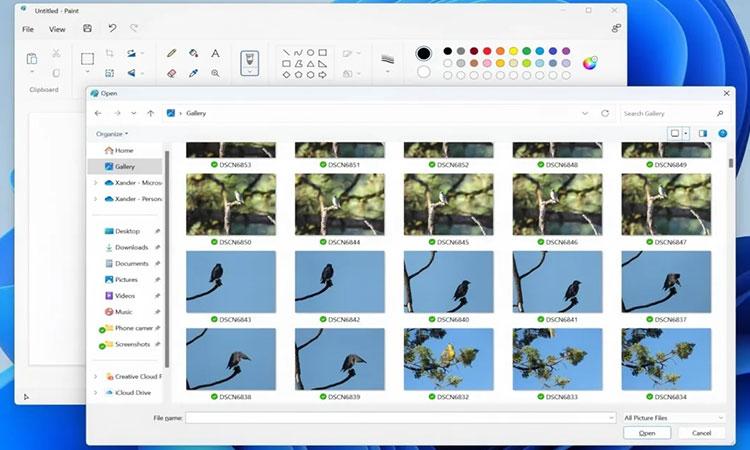This screenshot has width=750, height=450.
Task: Click the Paste clipboard icon in Paint
Action: (x=32, y=58)
